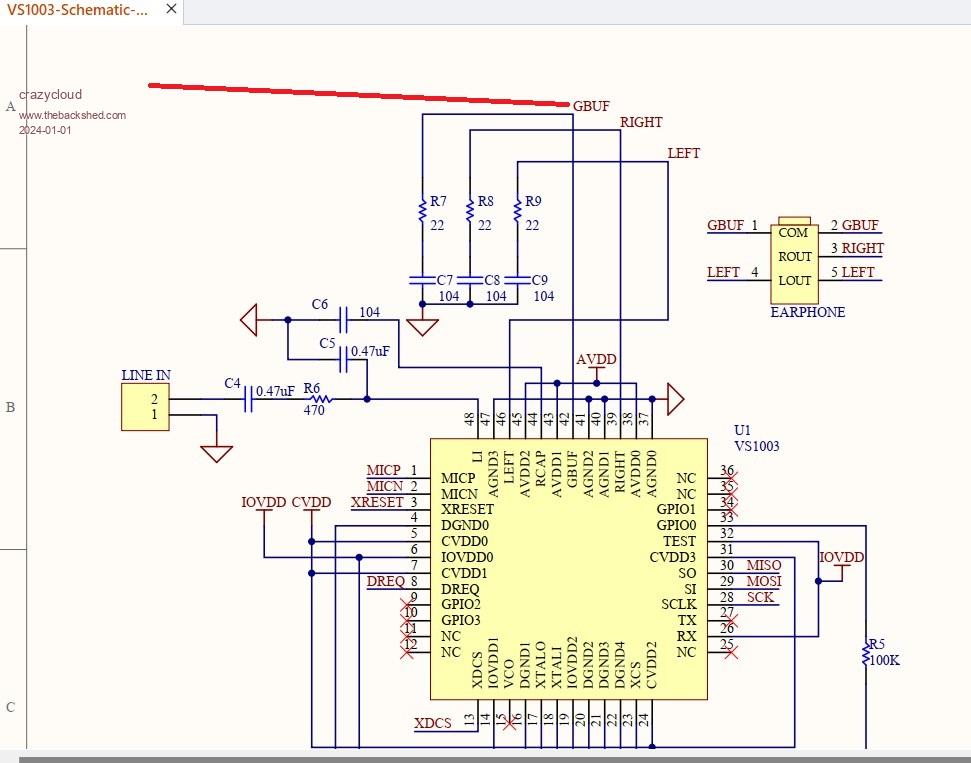Viewport: 971px width, 763px height.
Task: Click the capacitor C8 symbol
Action: click(x=470, y=281)
